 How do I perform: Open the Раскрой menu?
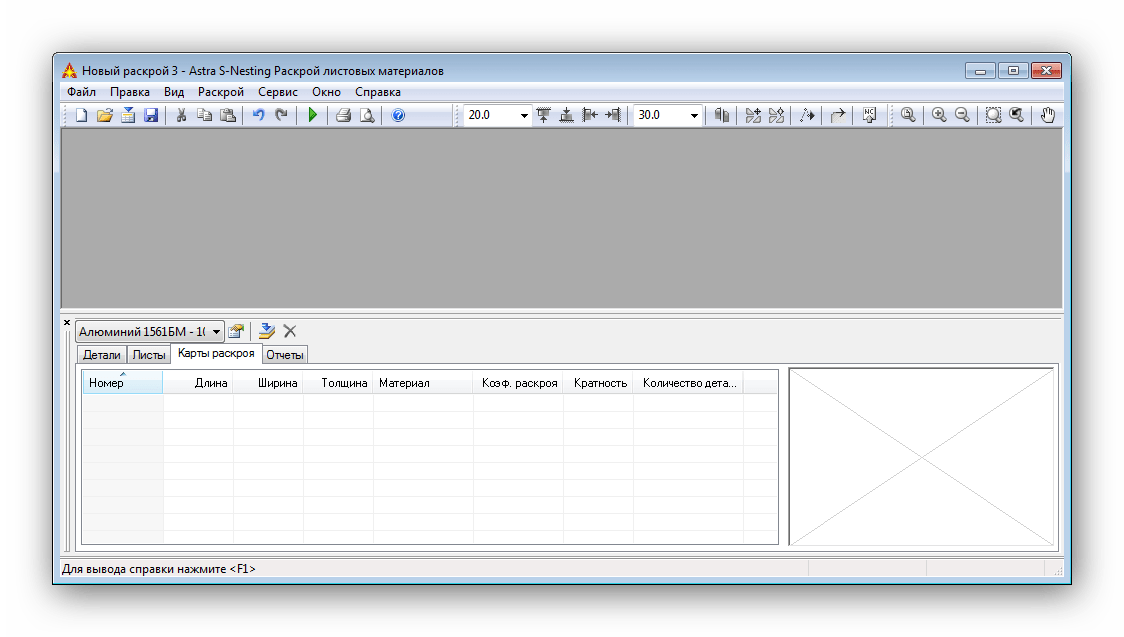[x=220, y=92]
